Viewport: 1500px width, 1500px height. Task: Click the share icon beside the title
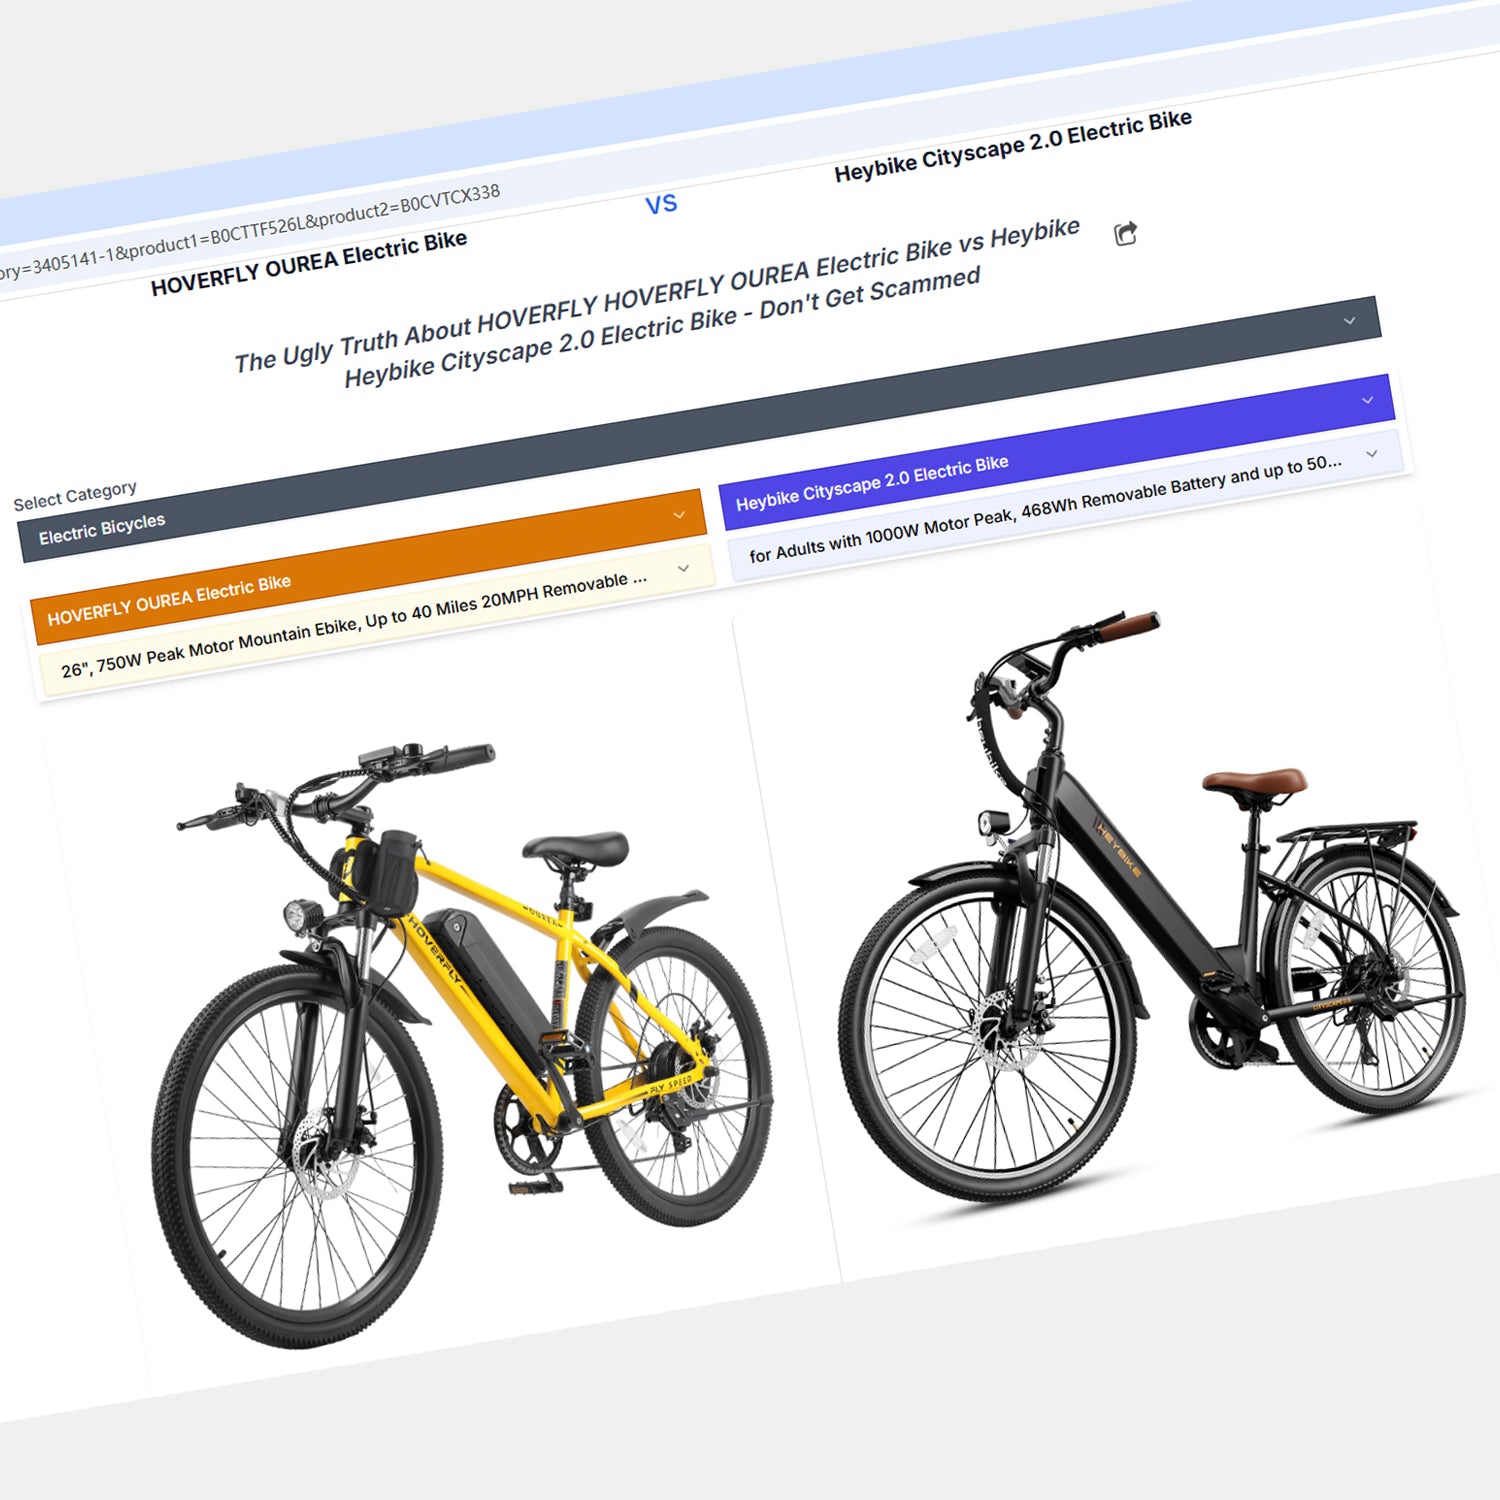click(1126, 234)
